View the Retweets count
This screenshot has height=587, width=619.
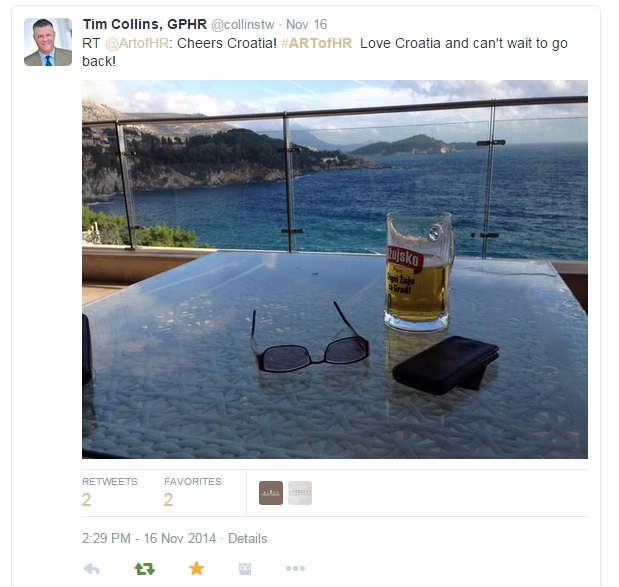click(x=86, y=500)
